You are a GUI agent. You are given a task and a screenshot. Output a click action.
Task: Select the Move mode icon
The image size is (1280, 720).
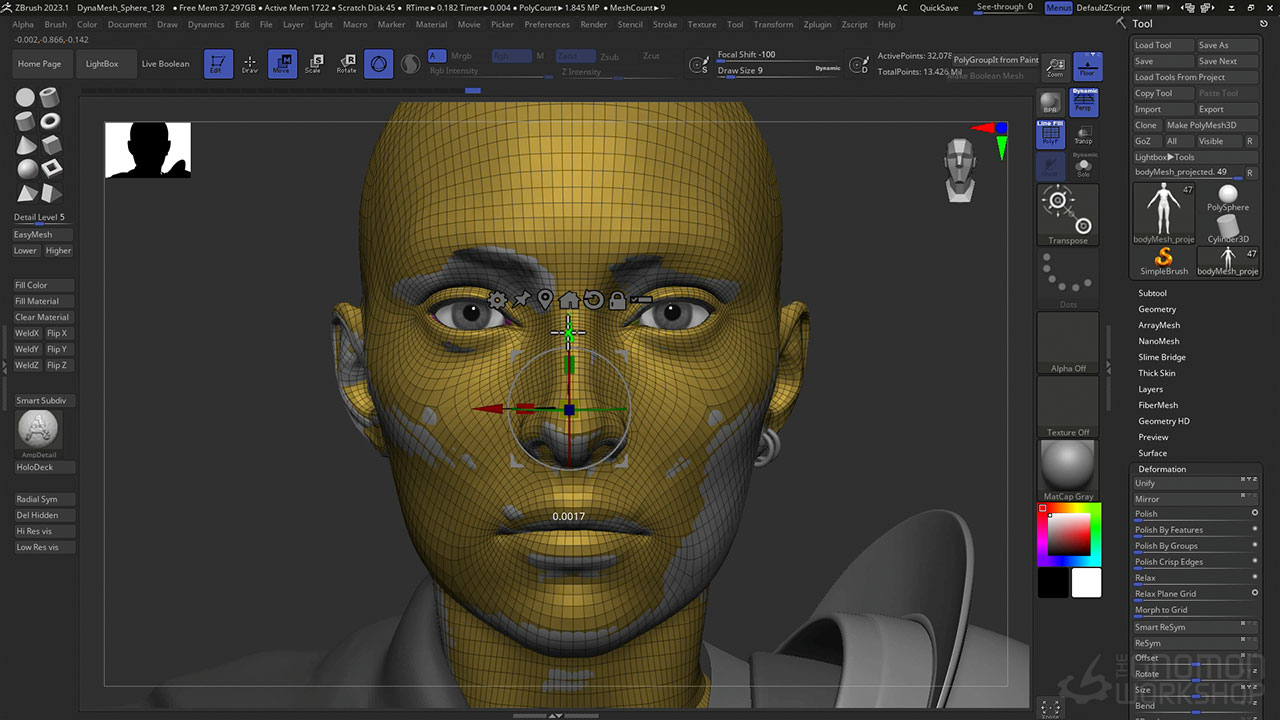[x=281, y=64]
